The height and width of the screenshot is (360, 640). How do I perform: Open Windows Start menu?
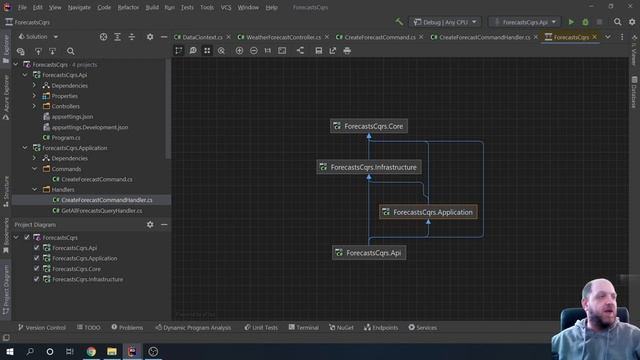(x=9, y=351)
